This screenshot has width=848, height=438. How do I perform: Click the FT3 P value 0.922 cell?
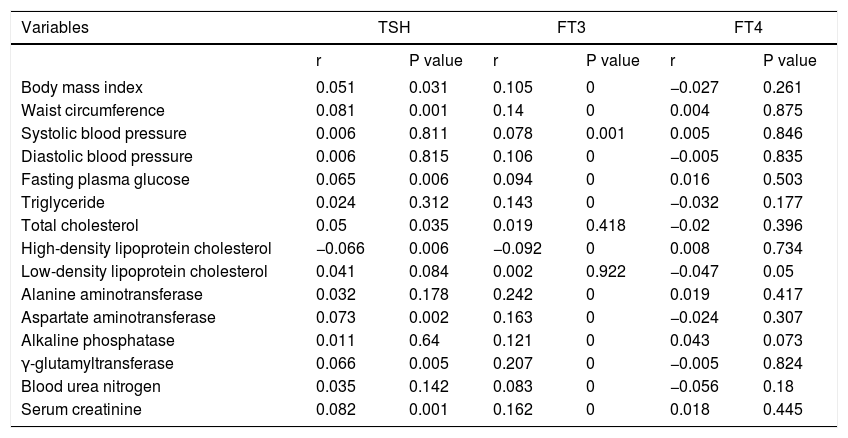click(x=606, y=271)
